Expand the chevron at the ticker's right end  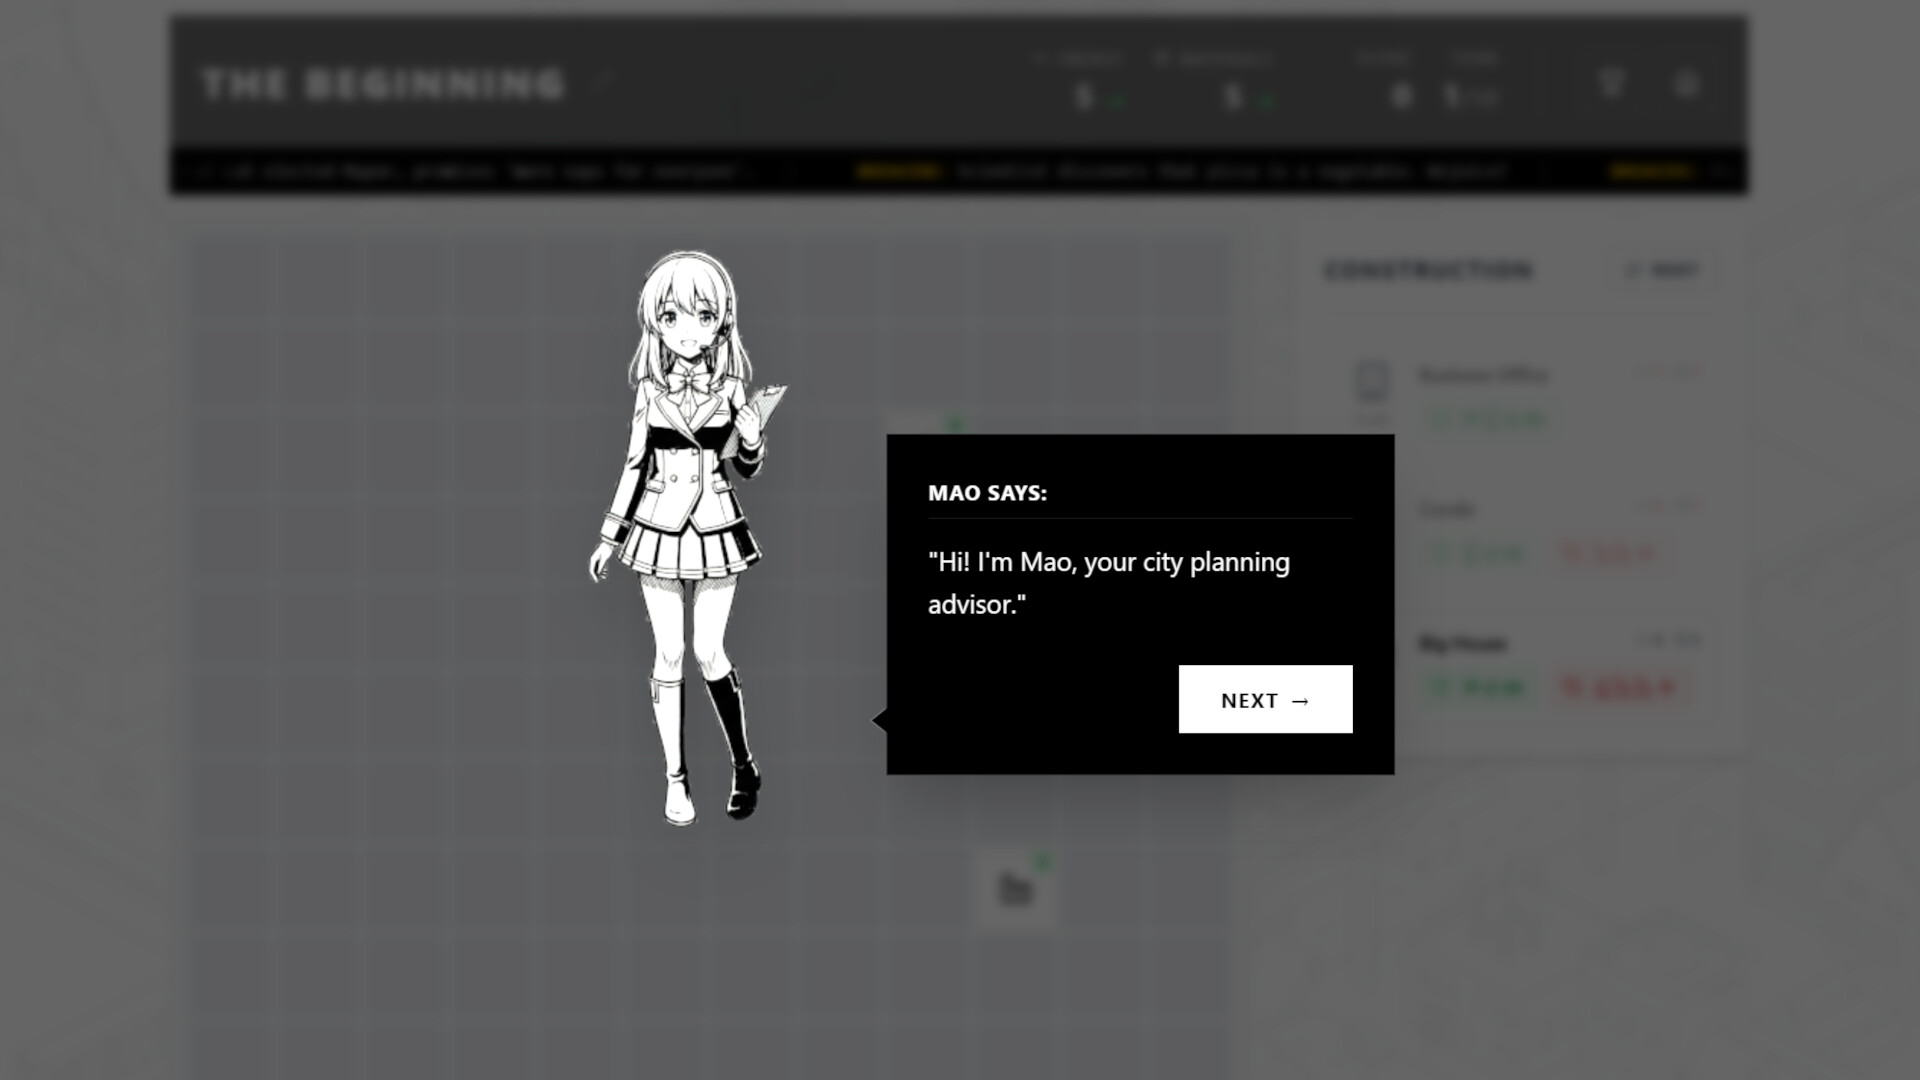click(1722, 172)
